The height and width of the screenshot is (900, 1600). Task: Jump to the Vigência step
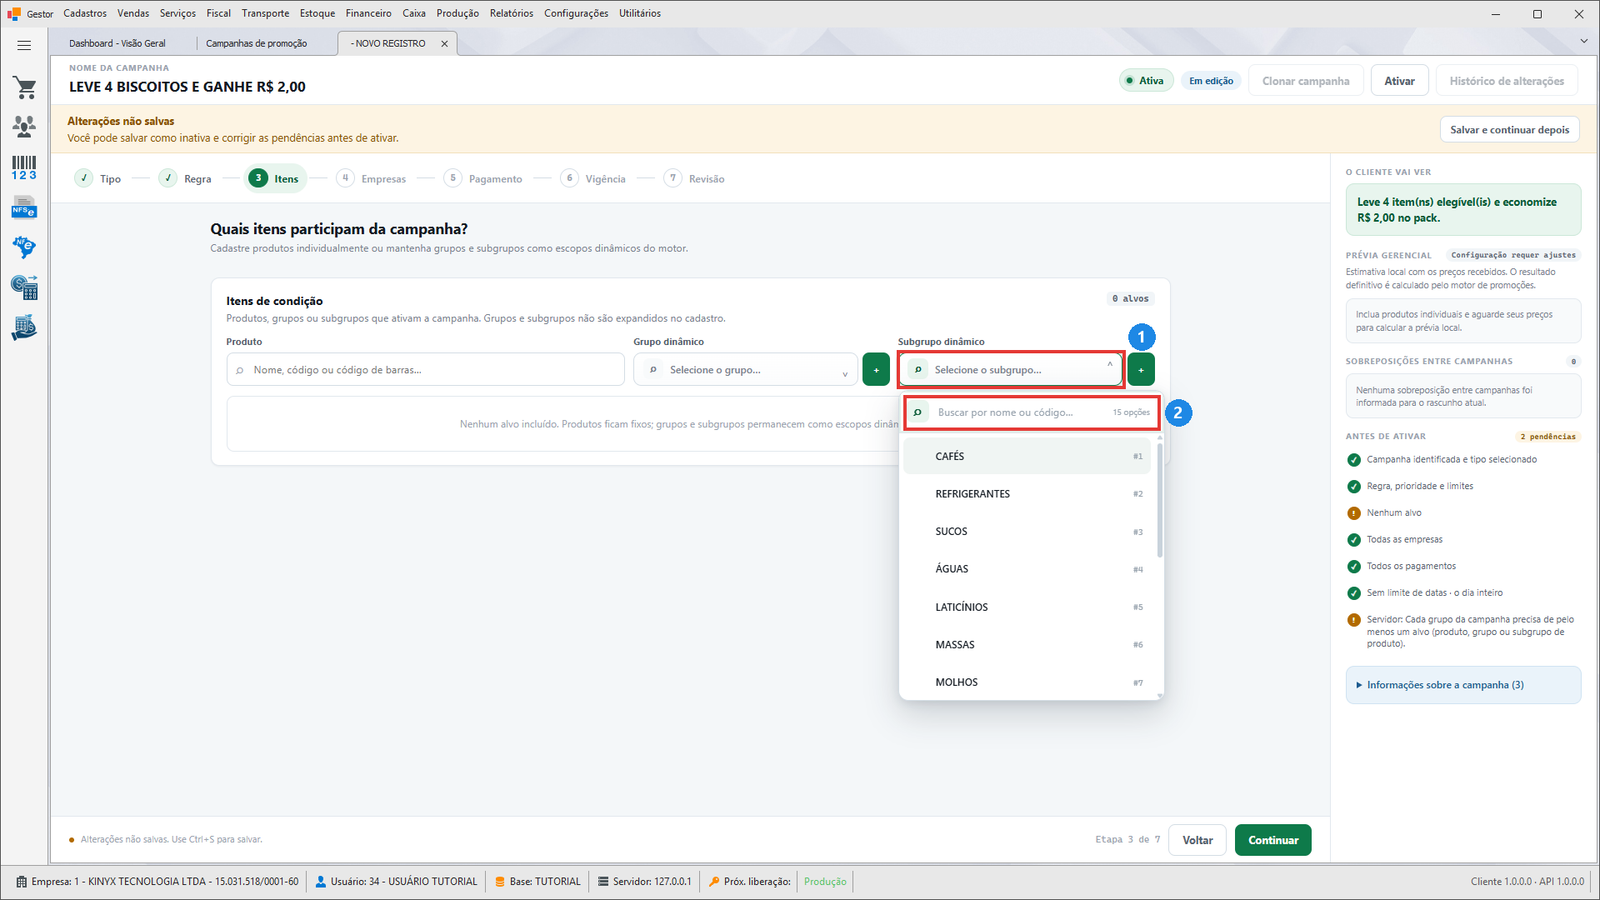tap(594, 179)
